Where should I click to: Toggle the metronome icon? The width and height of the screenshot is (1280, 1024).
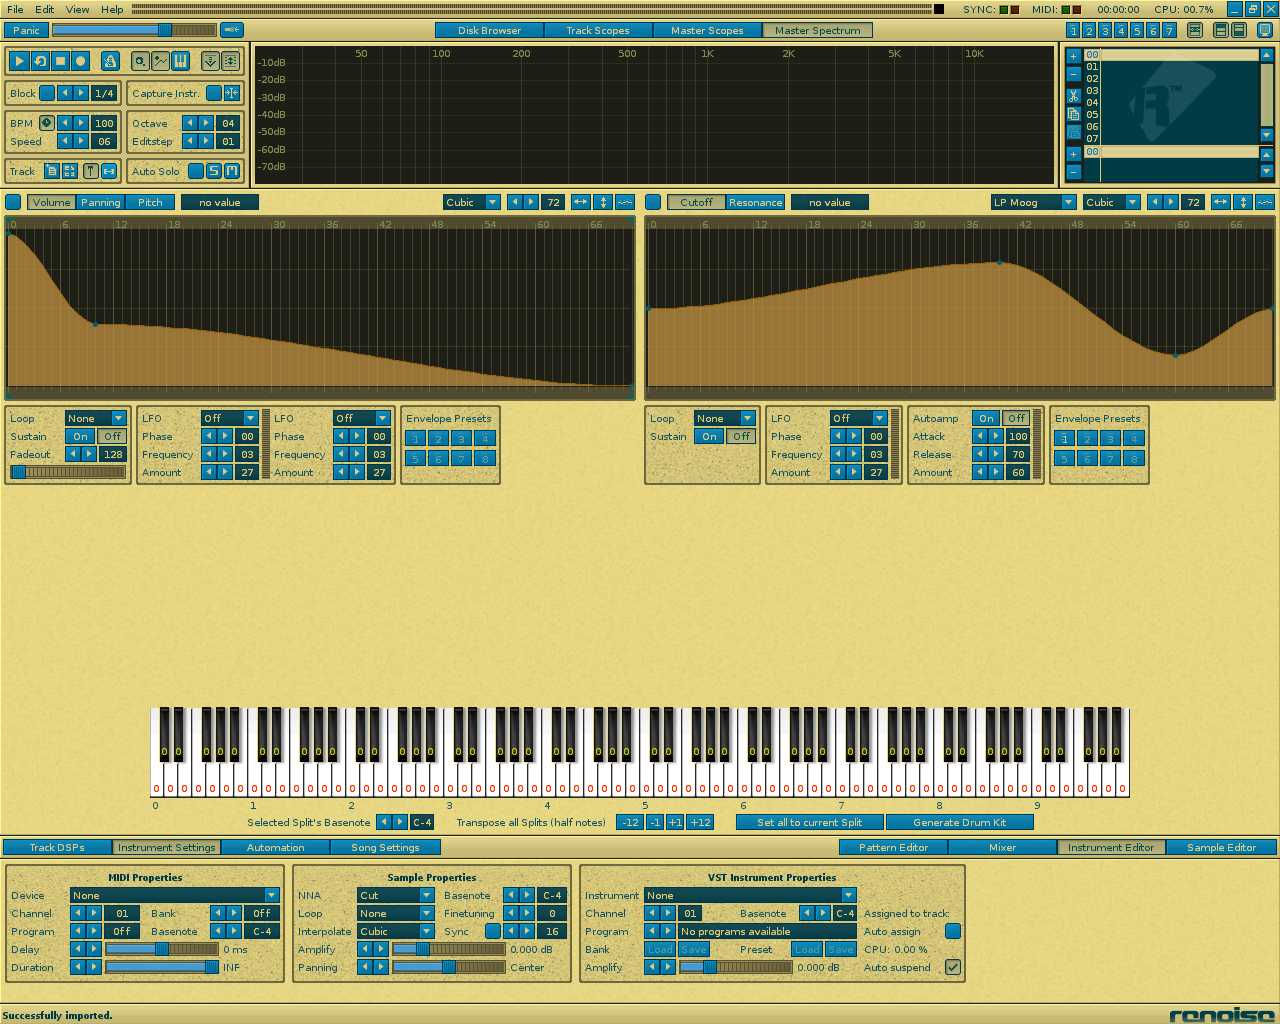(x=110, y=61)
